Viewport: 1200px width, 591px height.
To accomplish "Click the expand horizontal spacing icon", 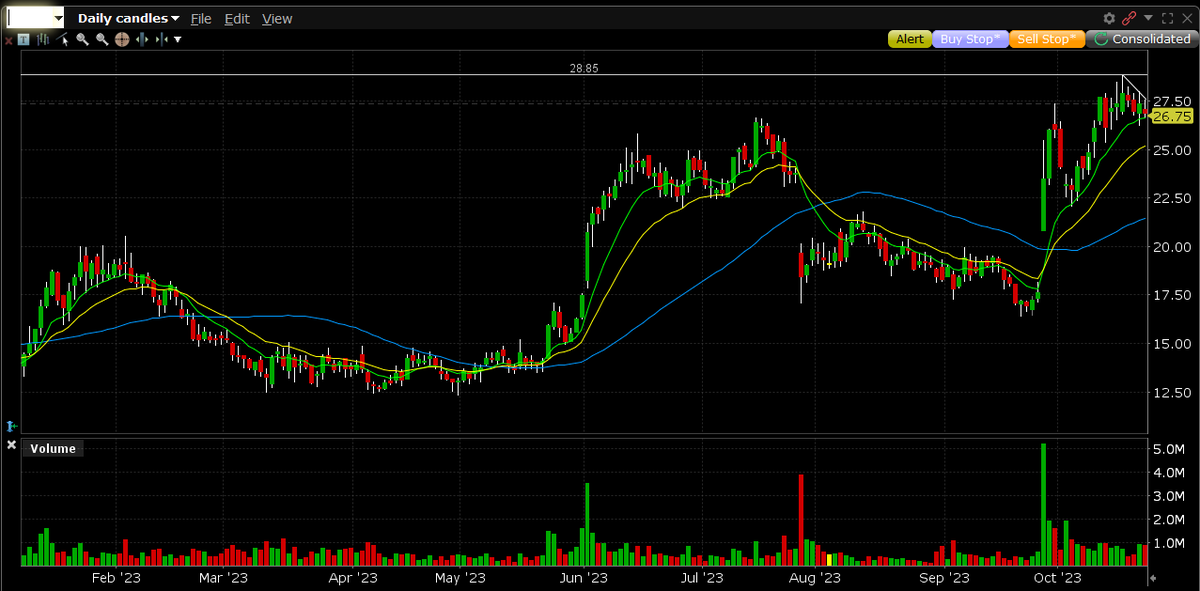I will point(142,39).
